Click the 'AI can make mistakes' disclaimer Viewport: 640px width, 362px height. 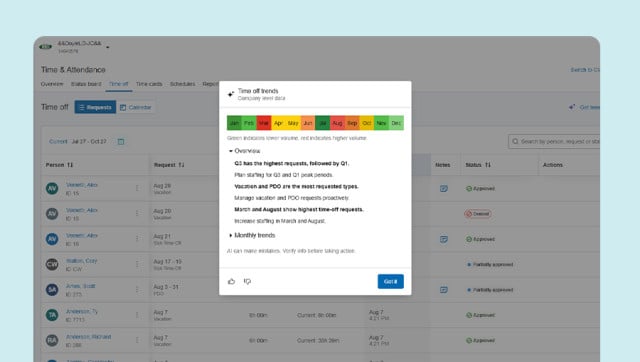[x=291, y=251]
